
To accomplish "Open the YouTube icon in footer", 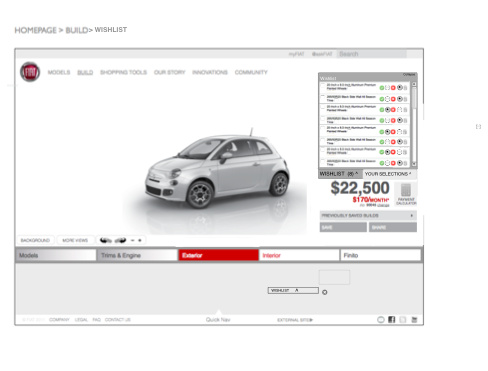I will [414, 319].
